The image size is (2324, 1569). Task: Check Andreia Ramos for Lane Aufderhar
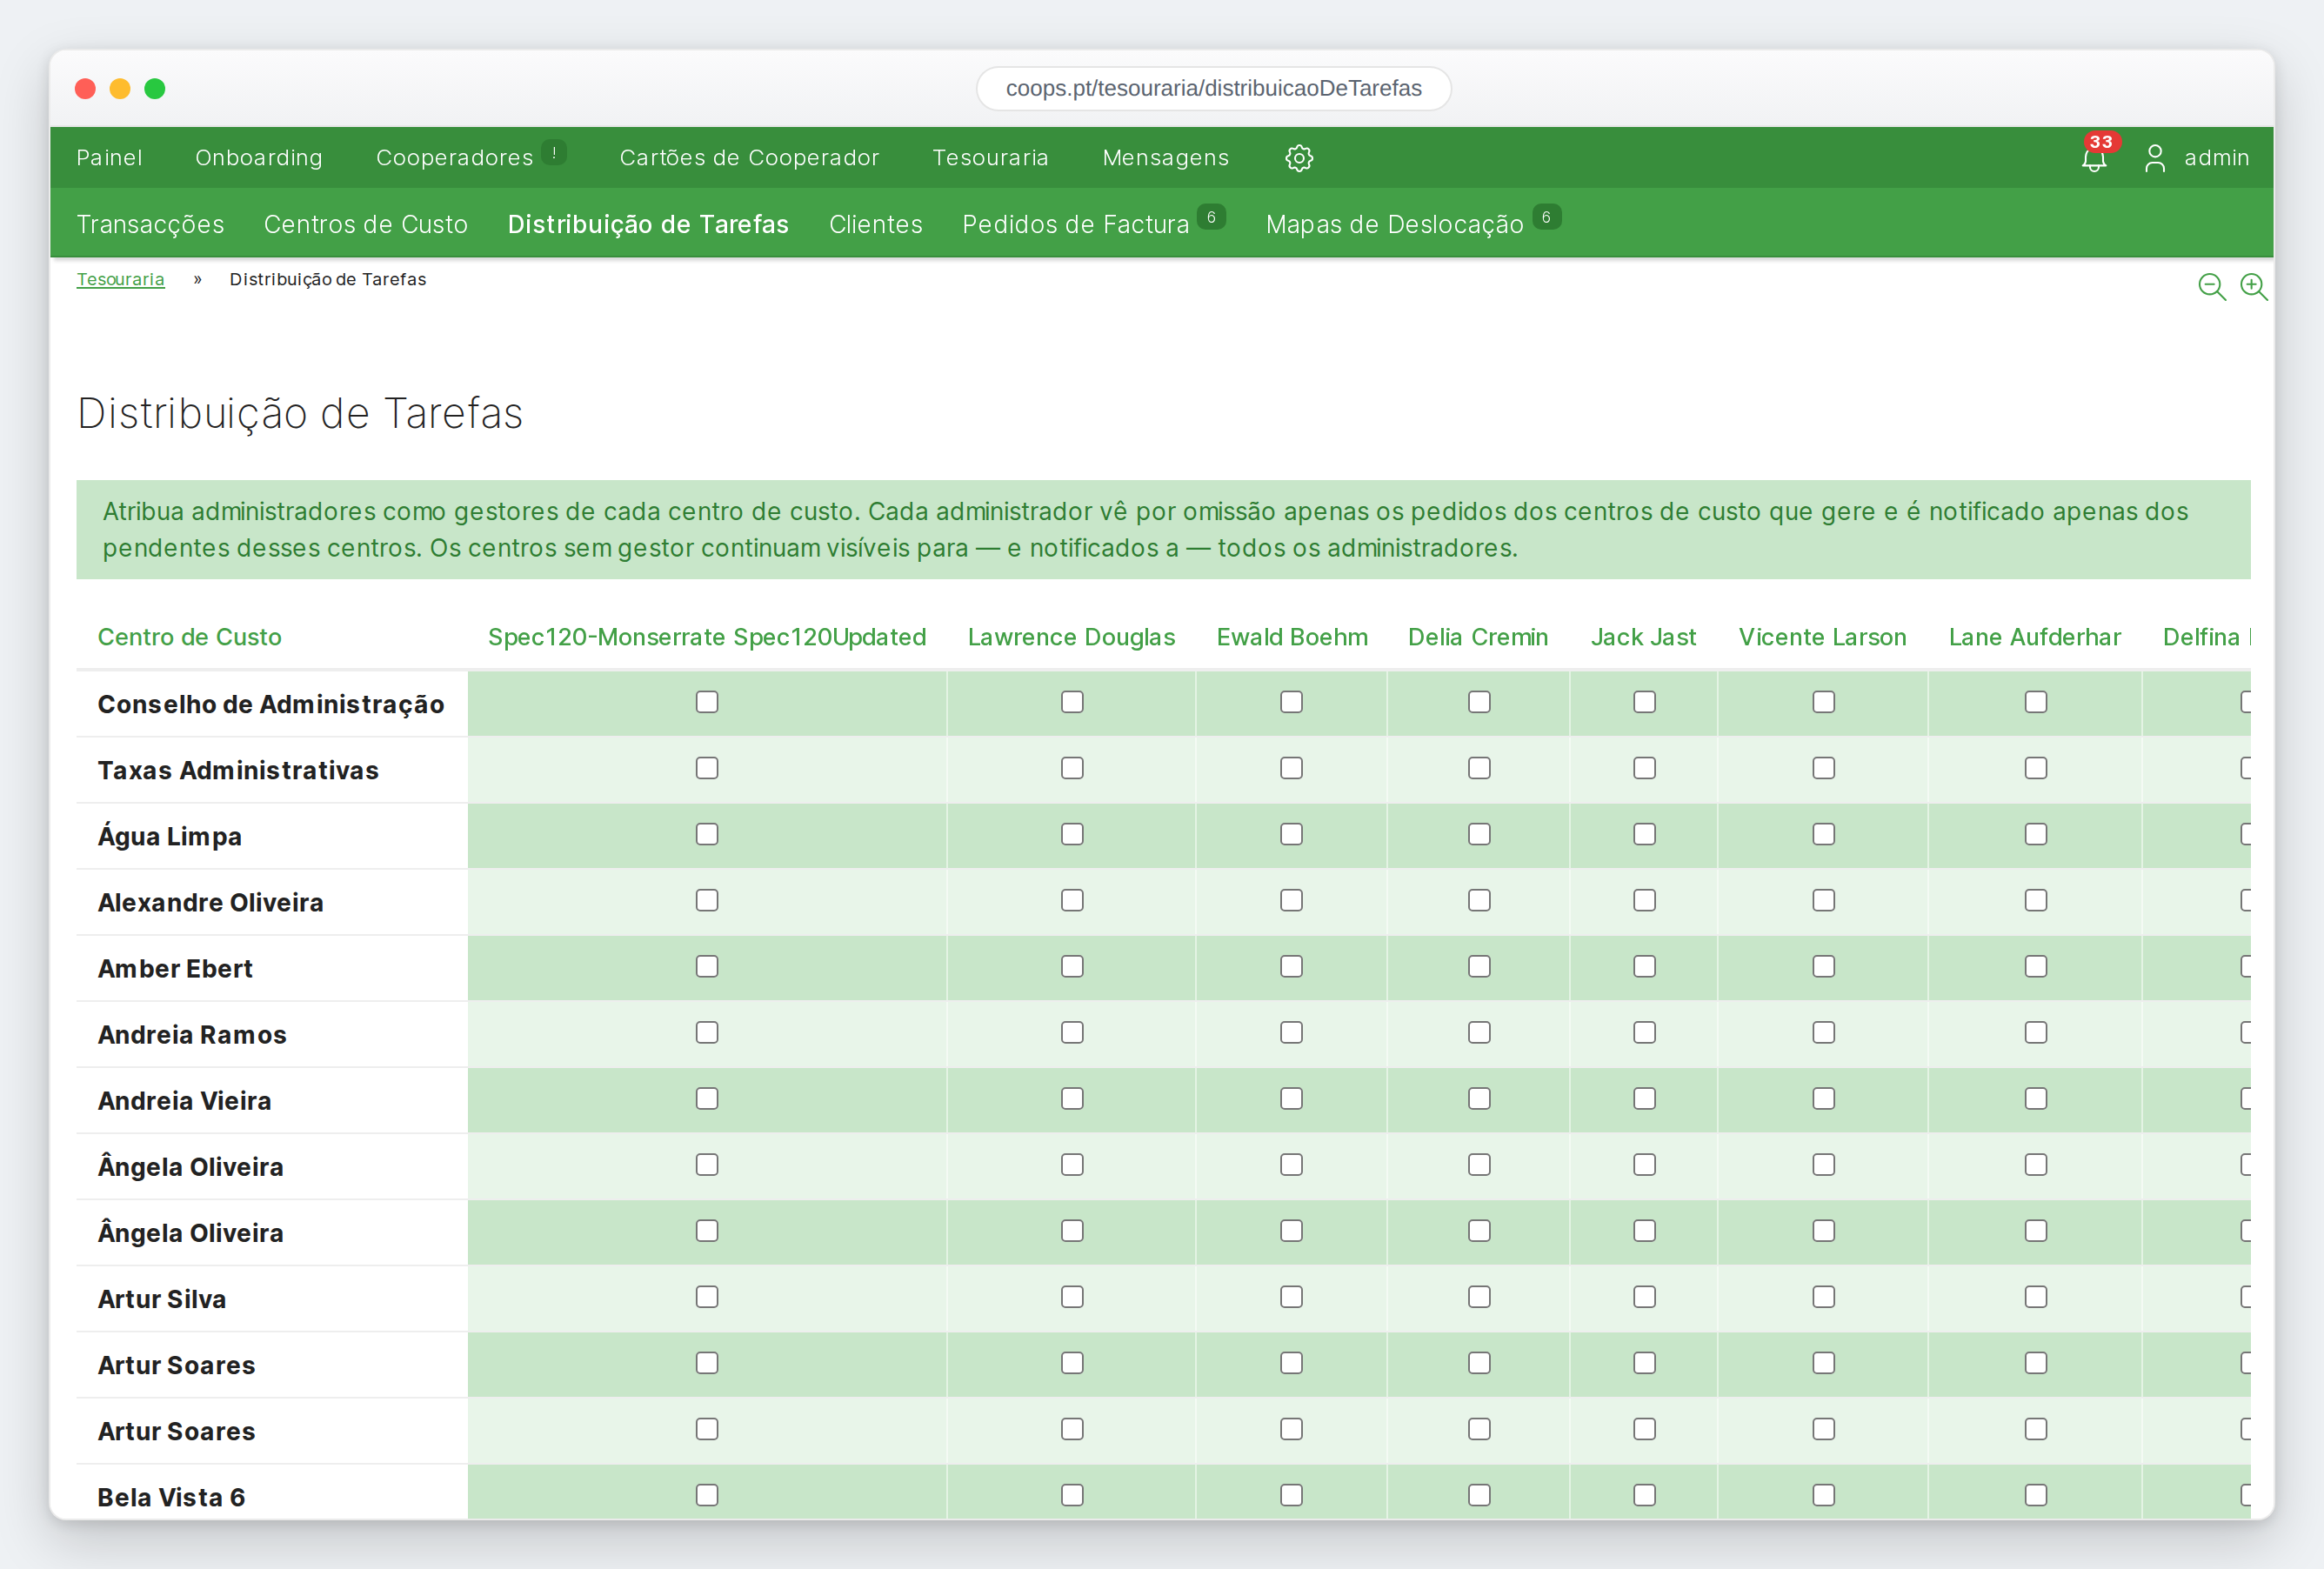coord(2035,1032)
